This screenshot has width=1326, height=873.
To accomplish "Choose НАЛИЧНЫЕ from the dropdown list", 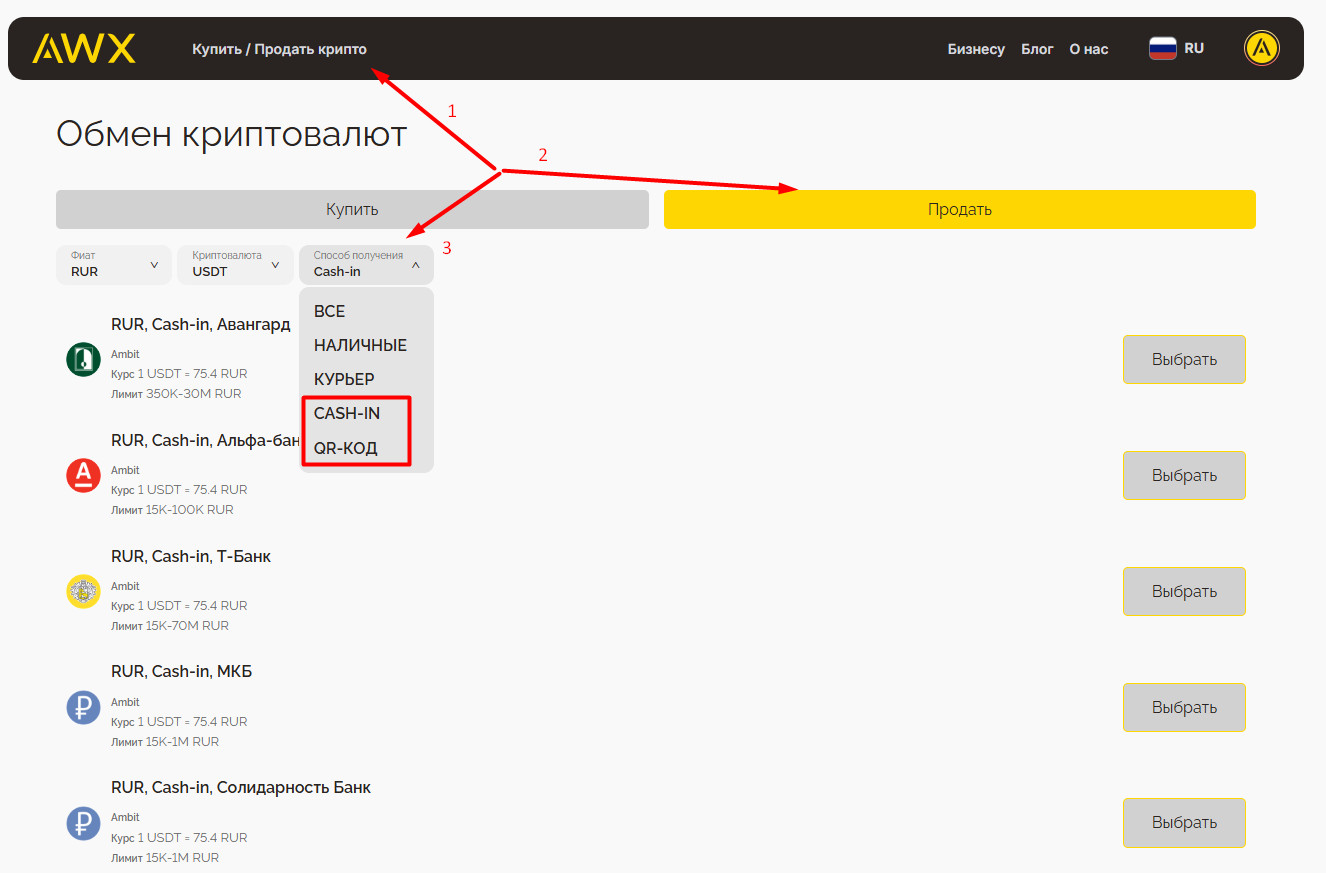I will 360,346.
